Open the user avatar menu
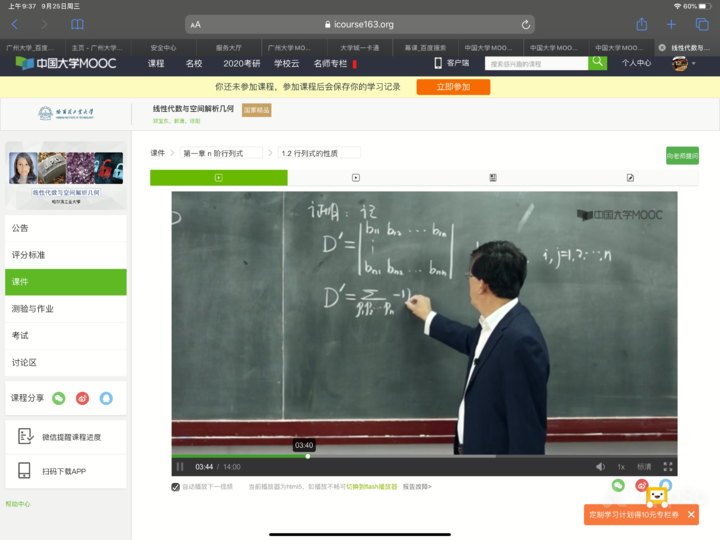720x540 pixels. point(683,63)
